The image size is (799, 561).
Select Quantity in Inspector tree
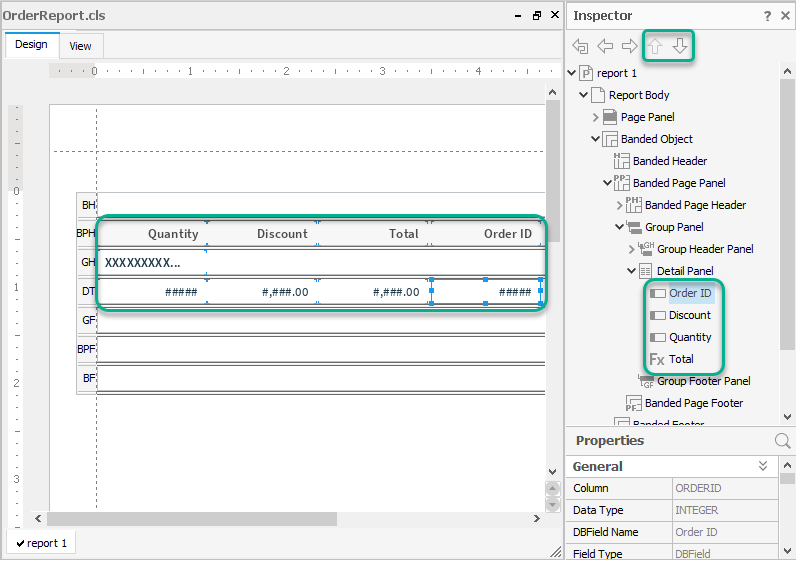pos(690,337)
